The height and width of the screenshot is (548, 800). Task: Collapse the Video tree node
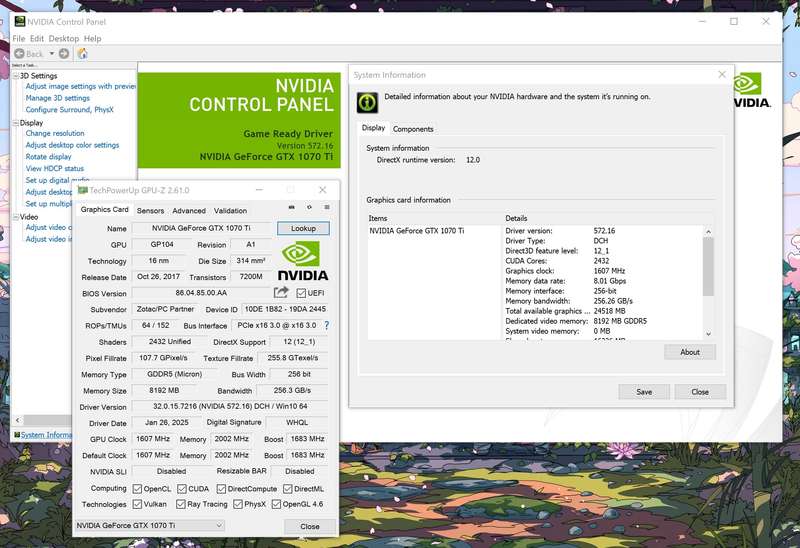coord(15,217)
